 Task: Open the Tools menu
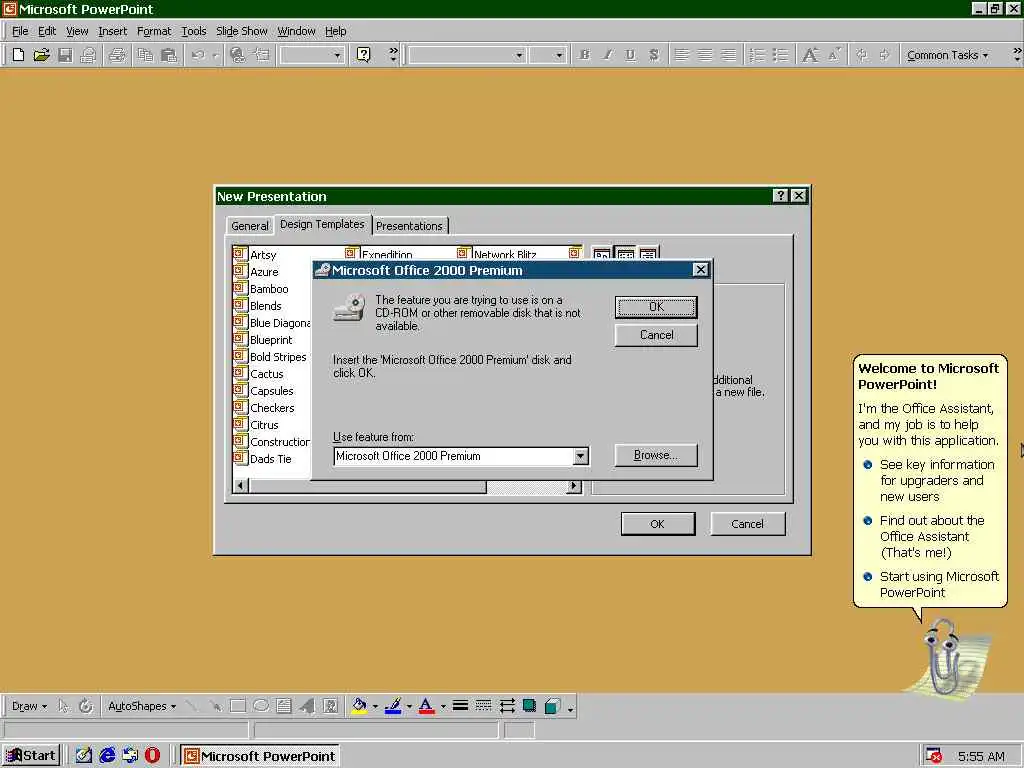pyautogui.click(x=193, y=31)
